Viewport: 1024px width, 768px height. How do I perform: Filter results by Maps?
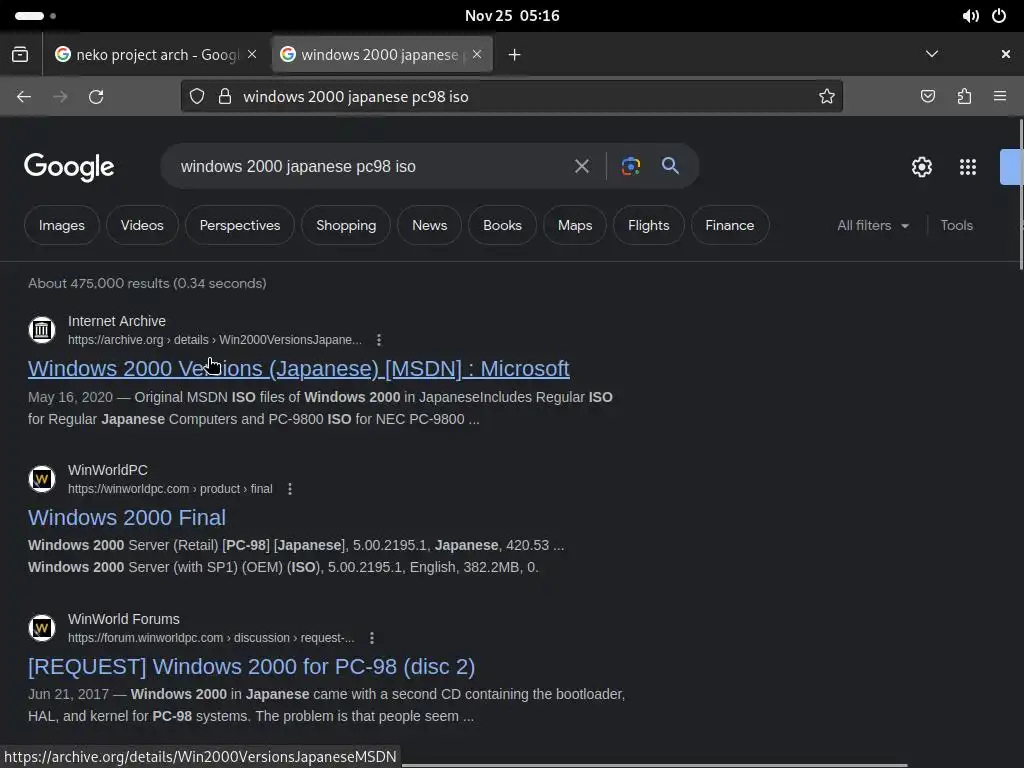point(575,225)
